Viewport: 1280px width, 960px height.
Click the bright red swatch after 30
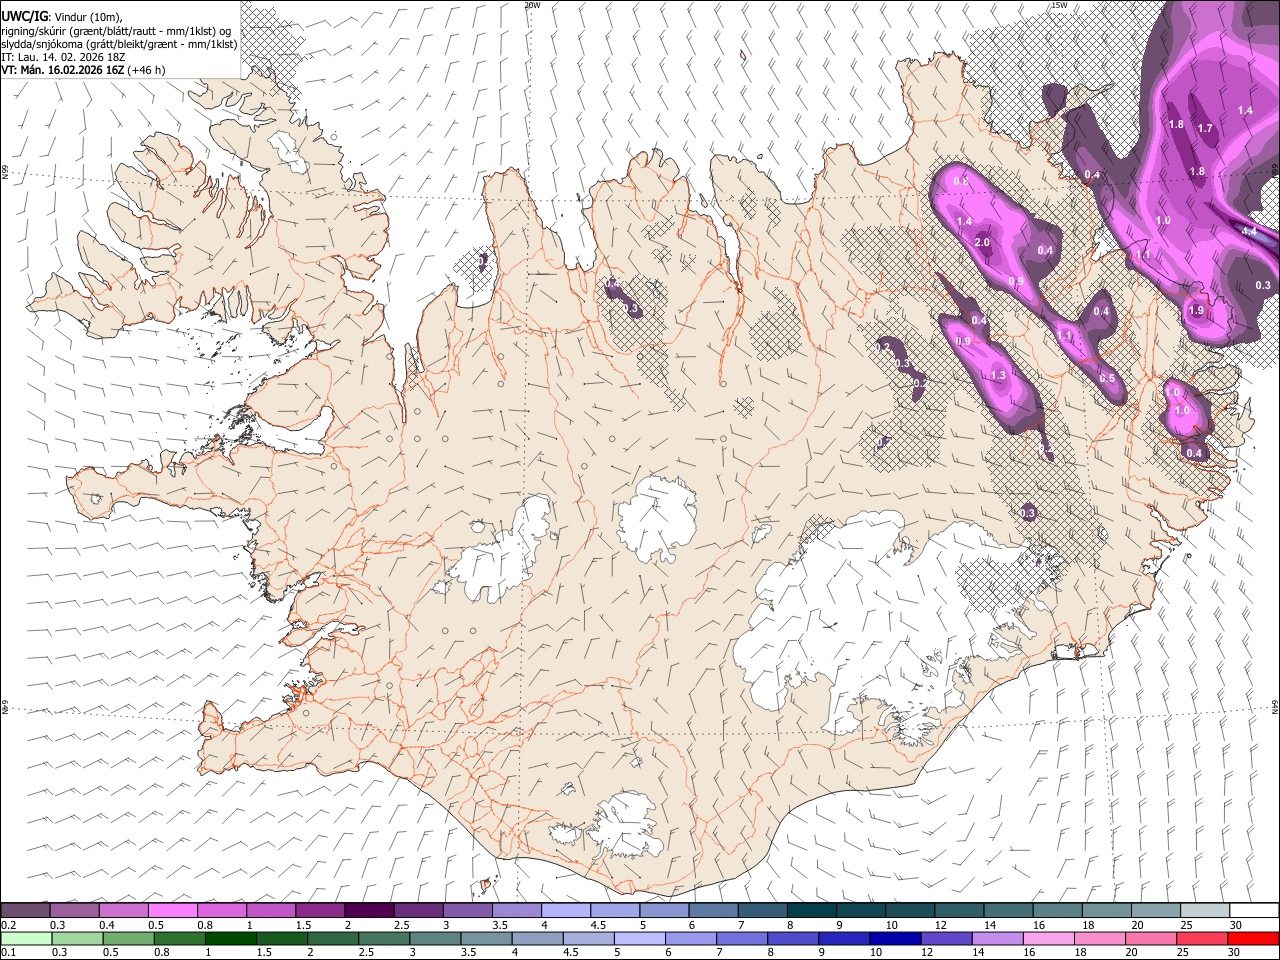(1253, 938)
